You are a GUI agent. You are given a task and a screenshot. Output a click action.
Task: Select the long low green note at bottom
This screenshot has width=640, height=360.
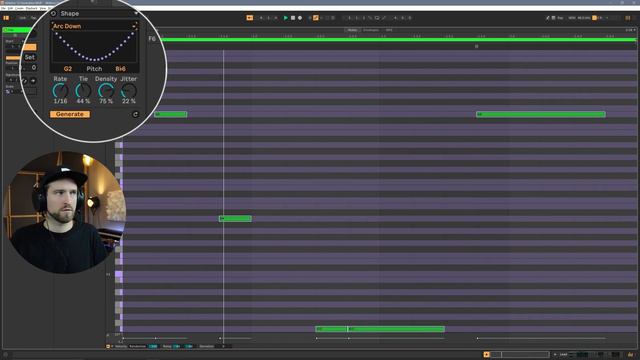[396, 329]
